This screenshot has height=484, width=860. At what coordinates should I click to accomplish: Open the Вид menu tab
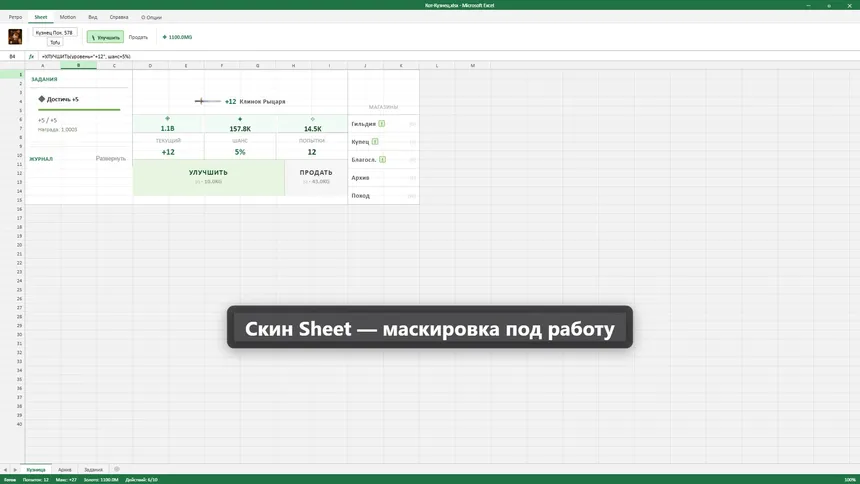pos(93,17)
